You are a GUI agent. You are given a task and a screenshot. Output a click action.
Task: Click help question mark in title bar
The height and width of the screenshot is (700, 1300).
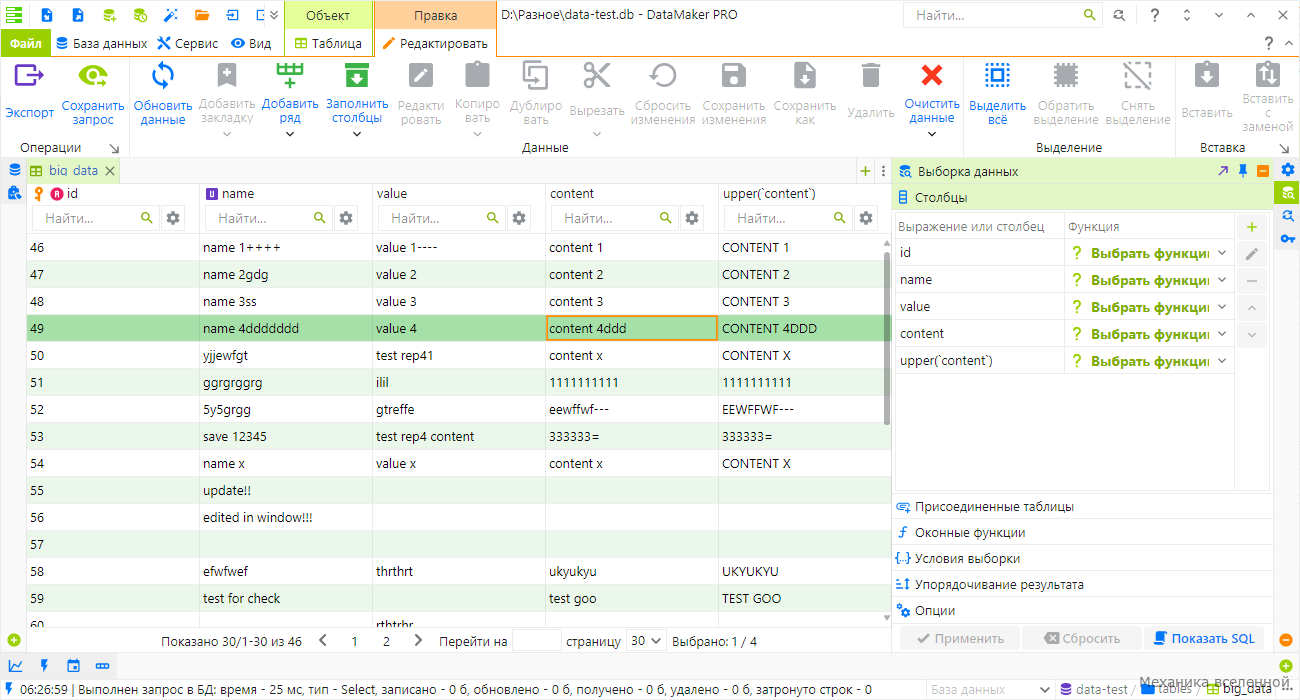1155,15
